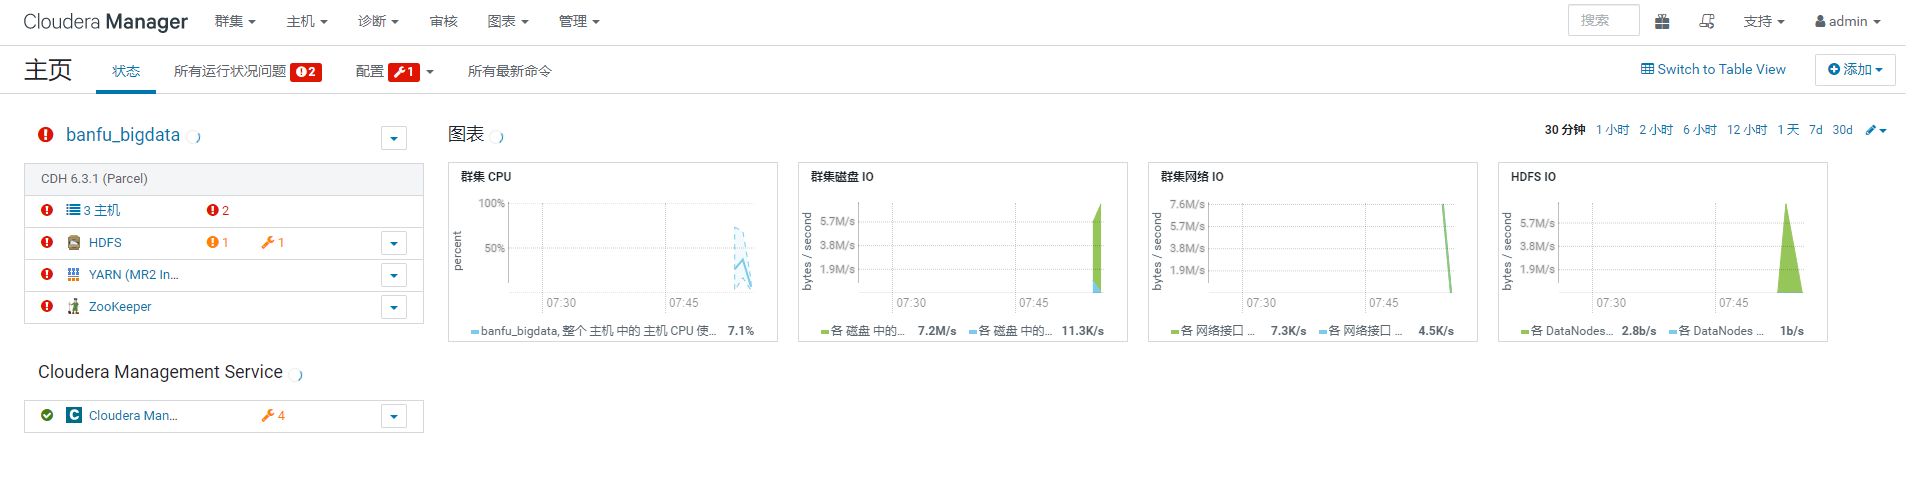Open the running commands scroll icon
Viewport: 1906px width, 478px height.
tap(1707, 21)
